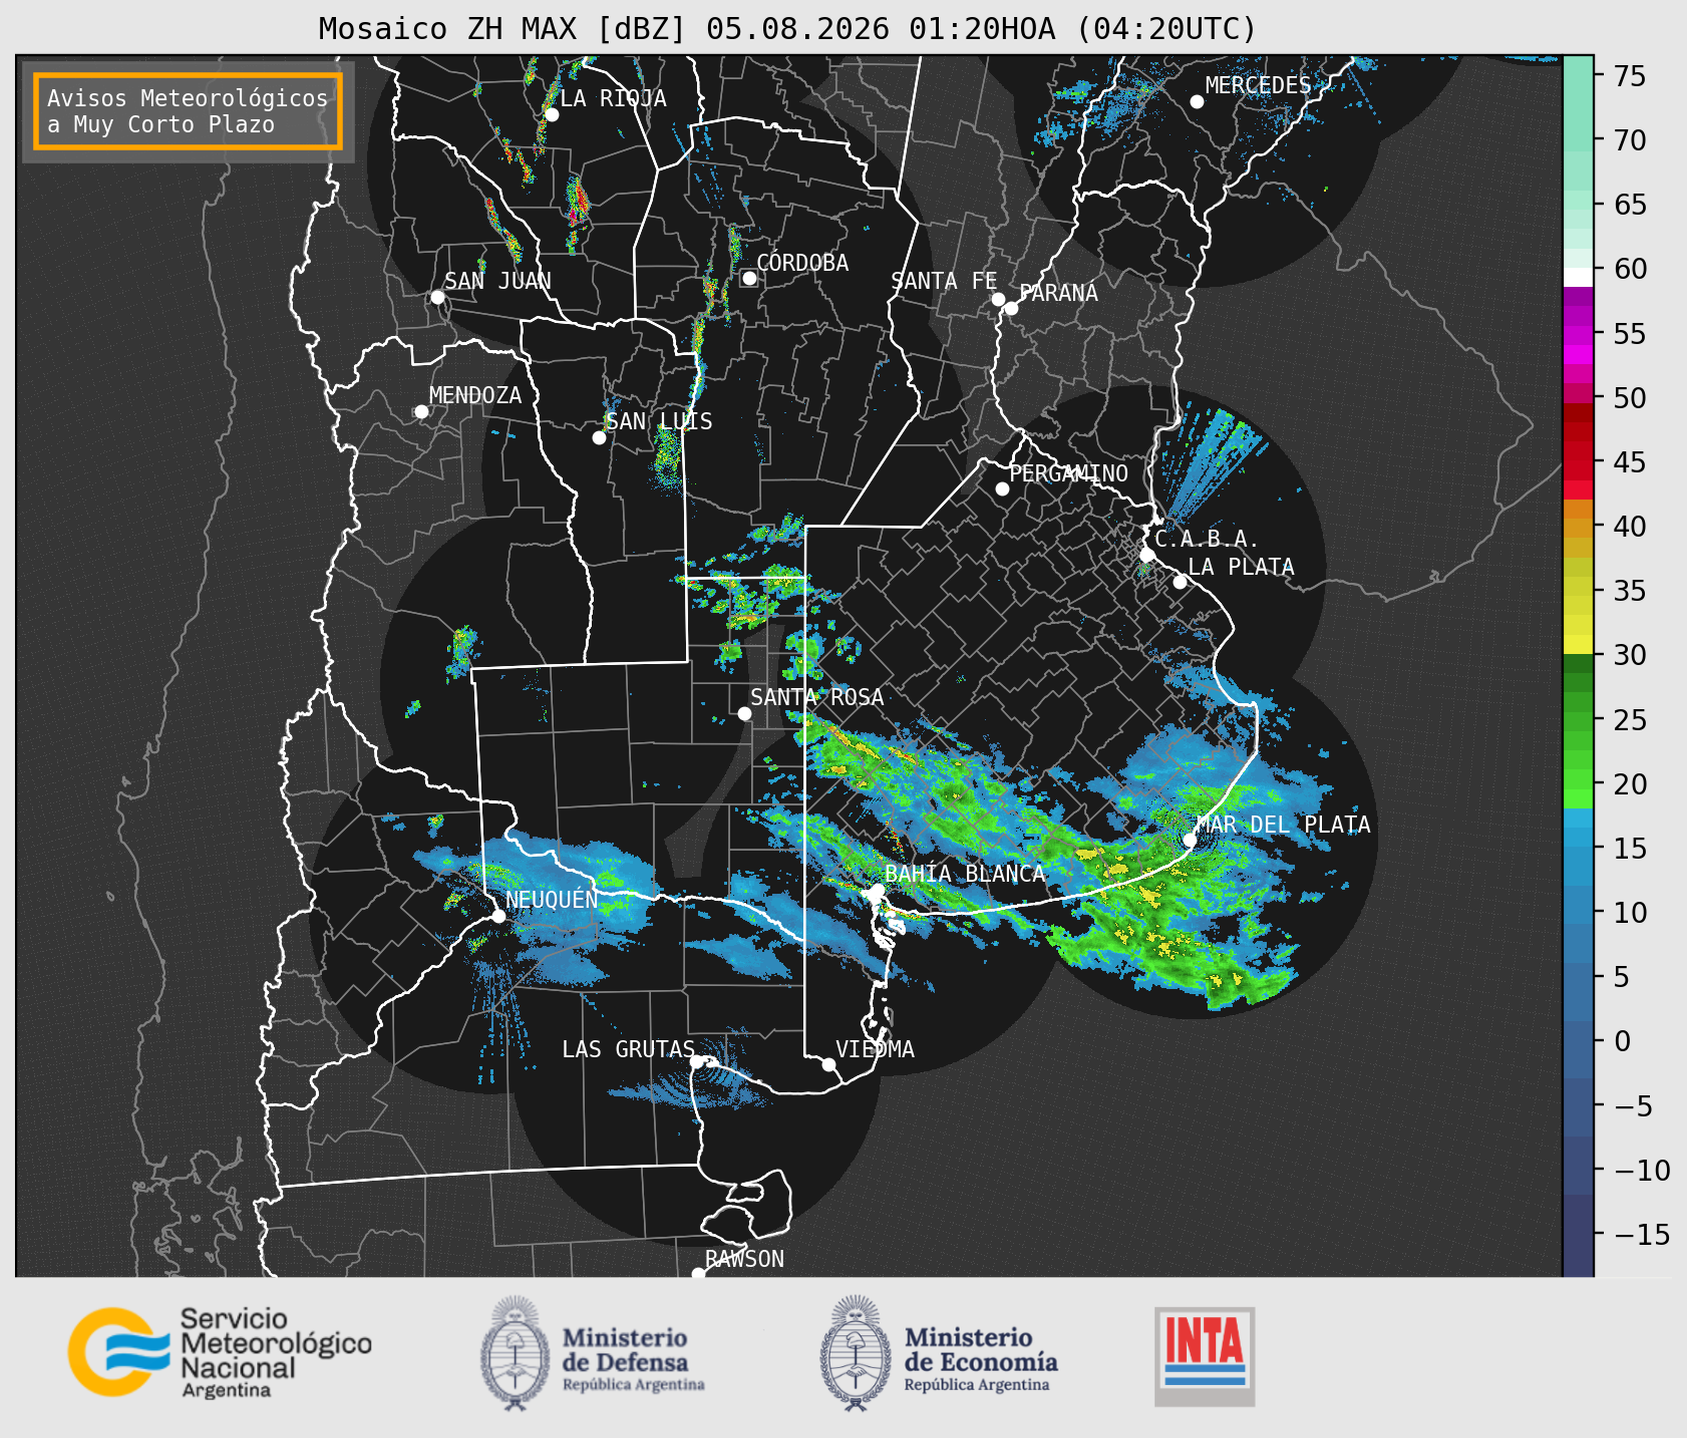This screenshot has height=1438, width=1687.
Task: Click the INTA logo
Action: pos(1205,1356)
